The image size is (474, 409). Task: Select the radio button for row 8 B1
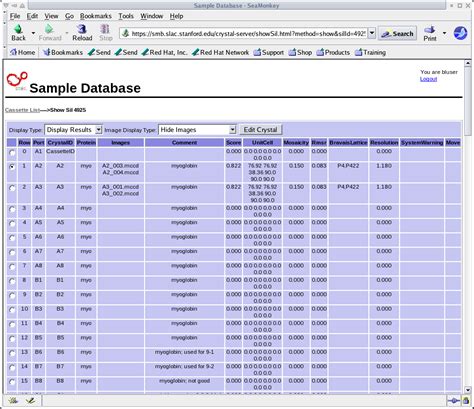[x=12, y=281]
